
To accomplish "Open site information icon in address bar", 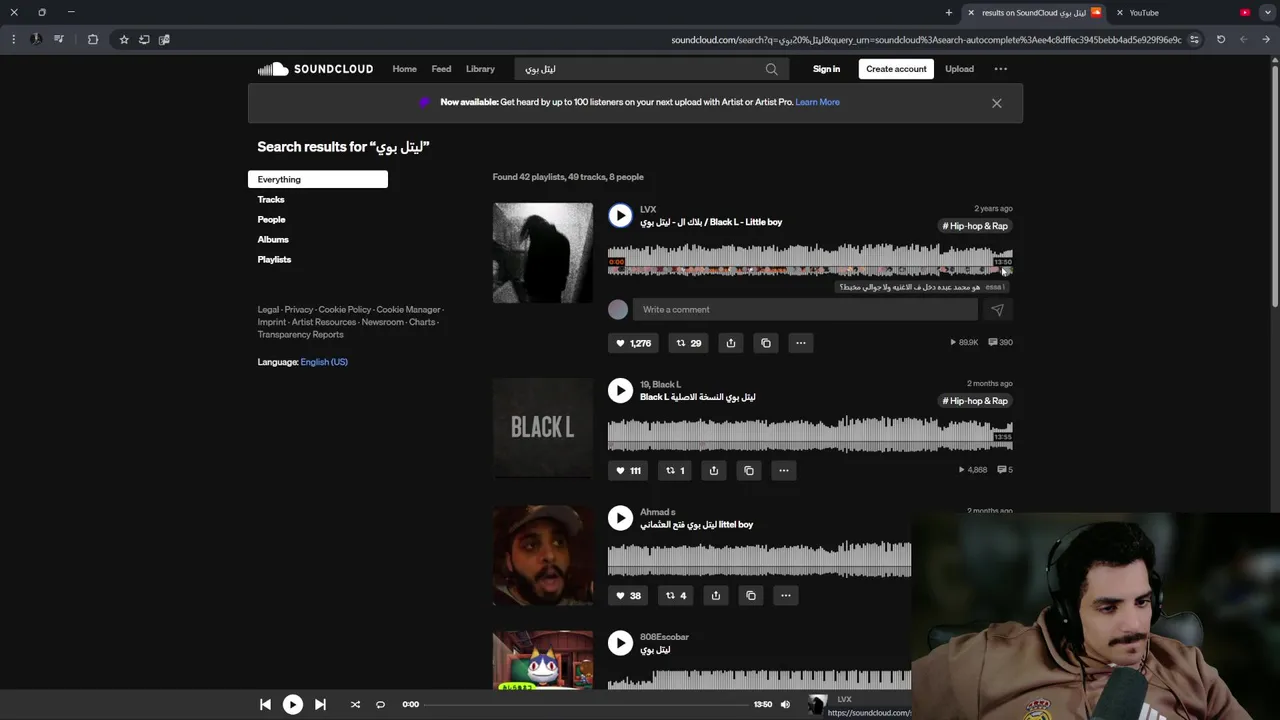I will point(1194,39).
